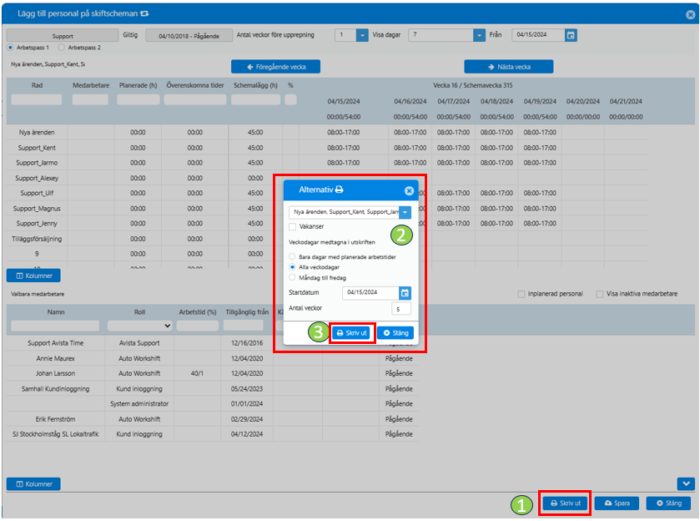700x521 pixels.
Task: Click the blue collapse chevron button
Action: coord(686,483)
